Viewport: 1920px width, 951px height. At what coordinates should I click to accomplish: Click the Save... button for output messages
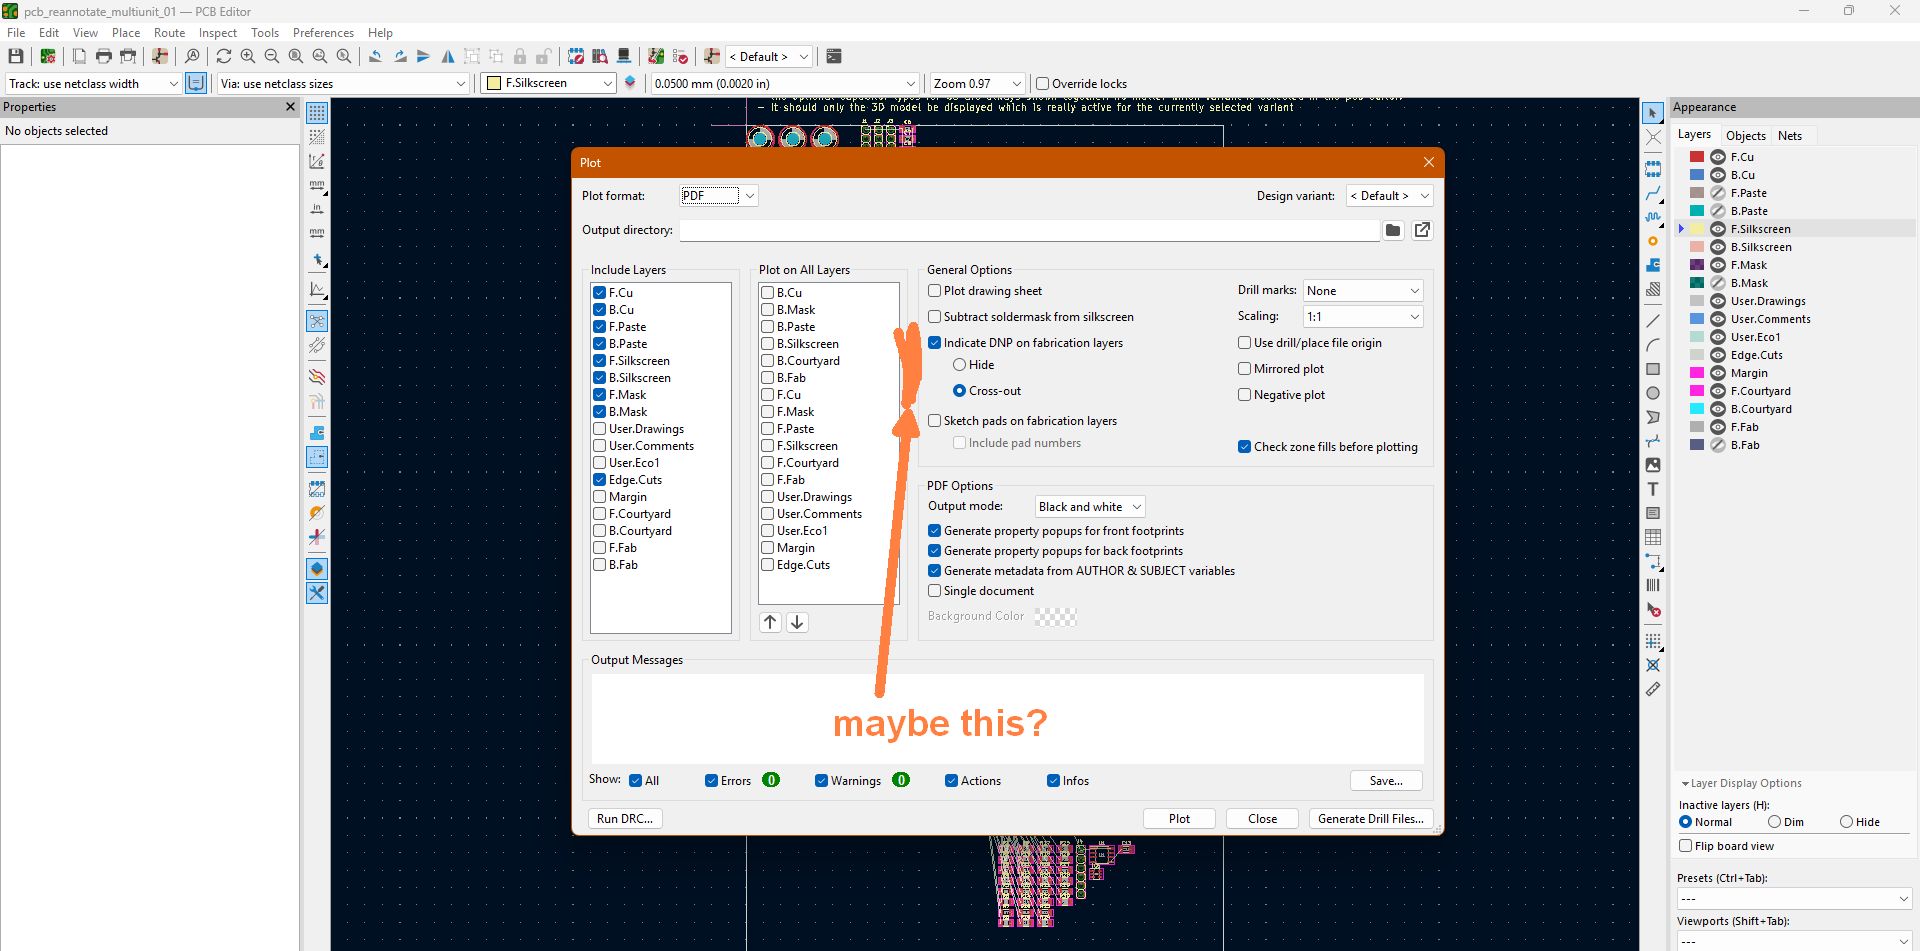(1386, 781)
